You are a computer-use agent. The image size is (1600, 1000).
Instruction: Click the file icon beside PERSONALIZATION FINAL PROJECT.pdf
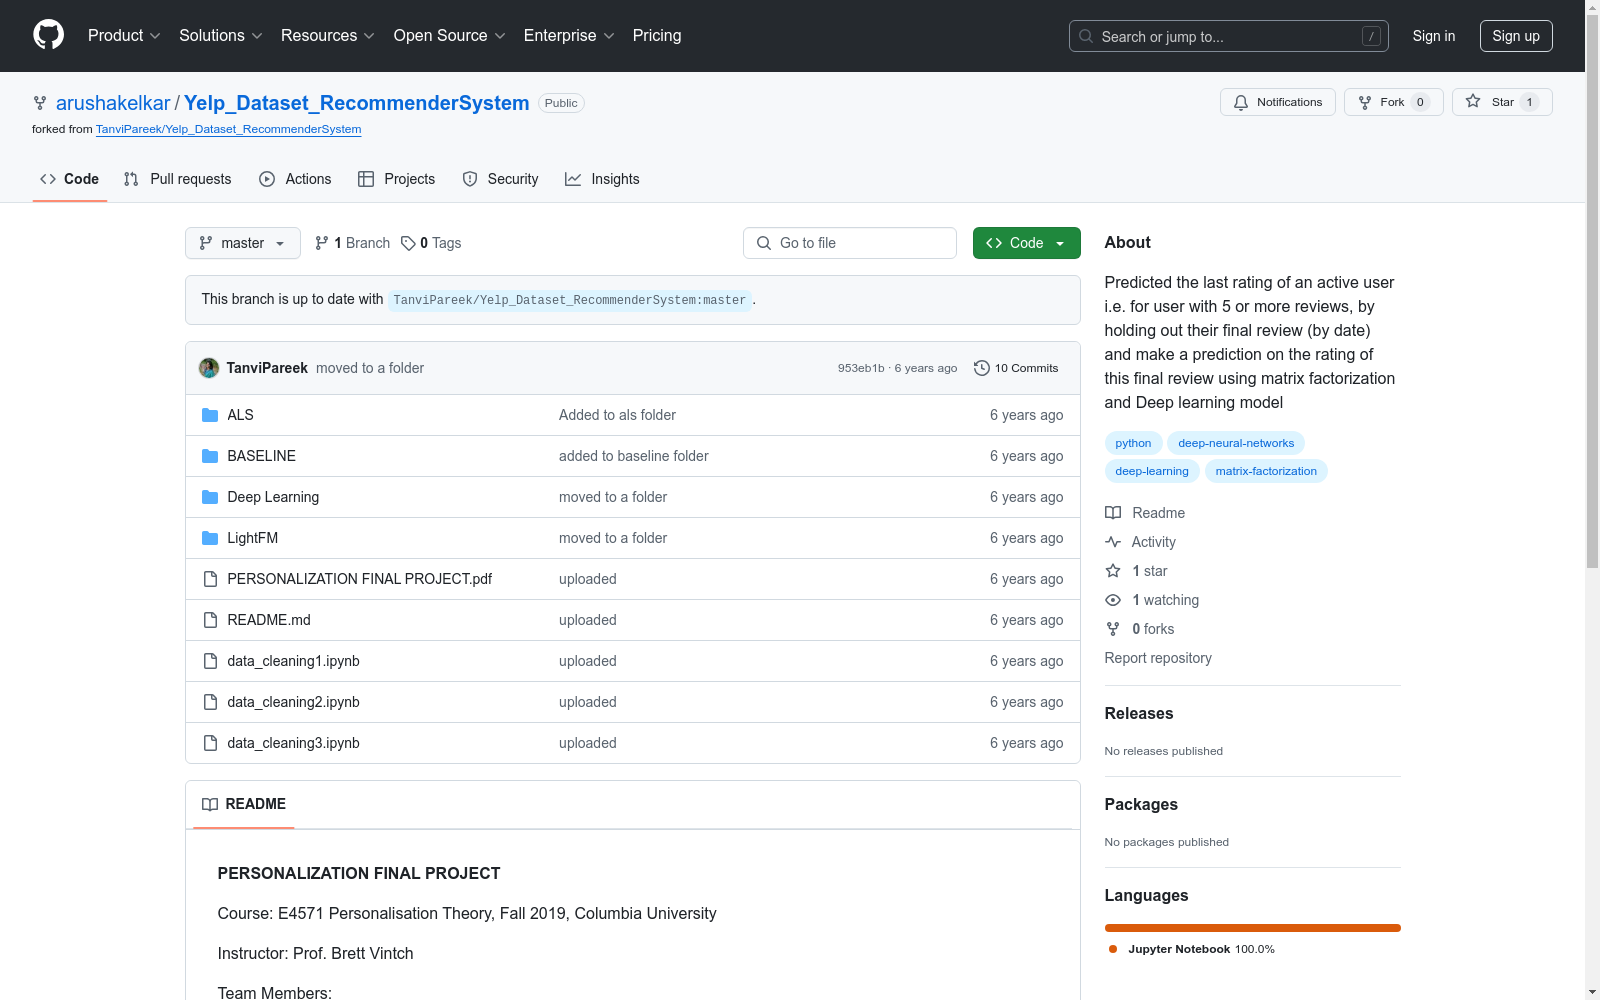coord(210,579)
